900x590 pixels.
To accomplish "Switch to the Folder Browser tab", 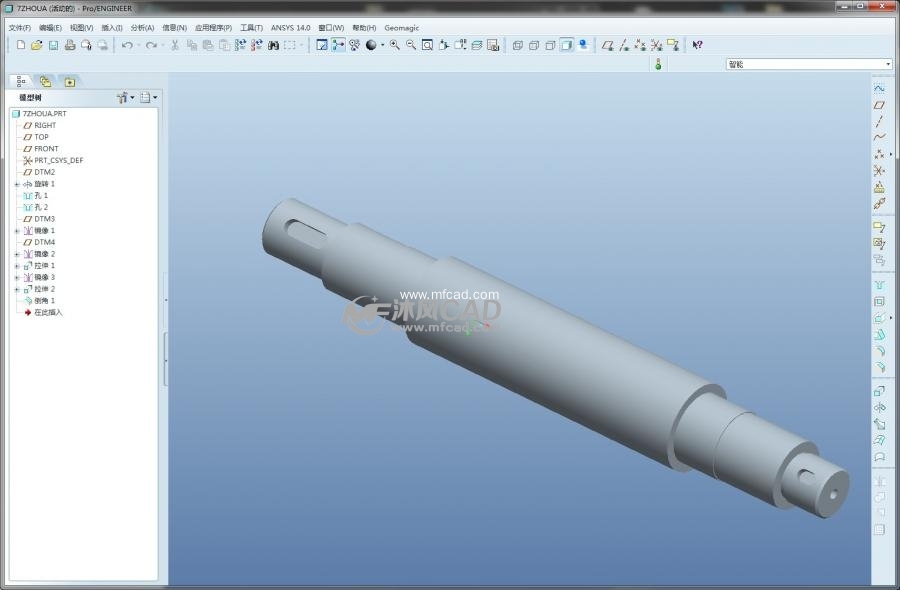I will tap(45, 81).
